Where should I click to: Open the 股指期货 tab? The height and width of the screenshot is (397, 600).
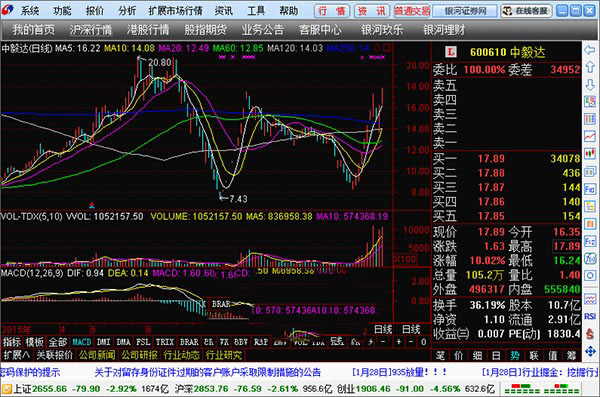(205, 30)
